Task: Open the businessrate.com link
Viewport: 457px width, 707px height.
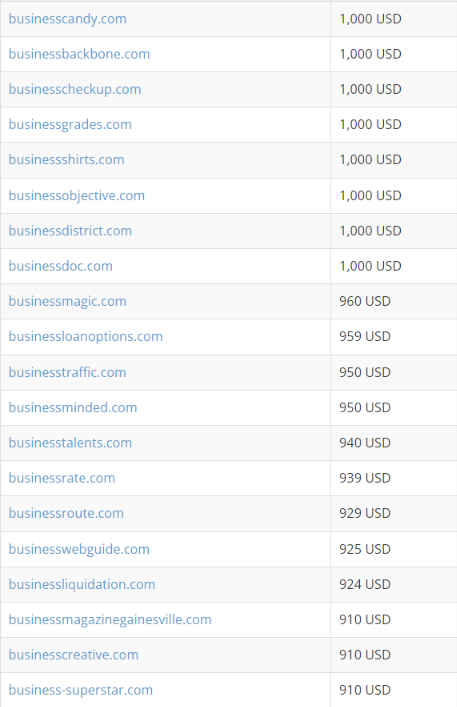Action: 62,478
